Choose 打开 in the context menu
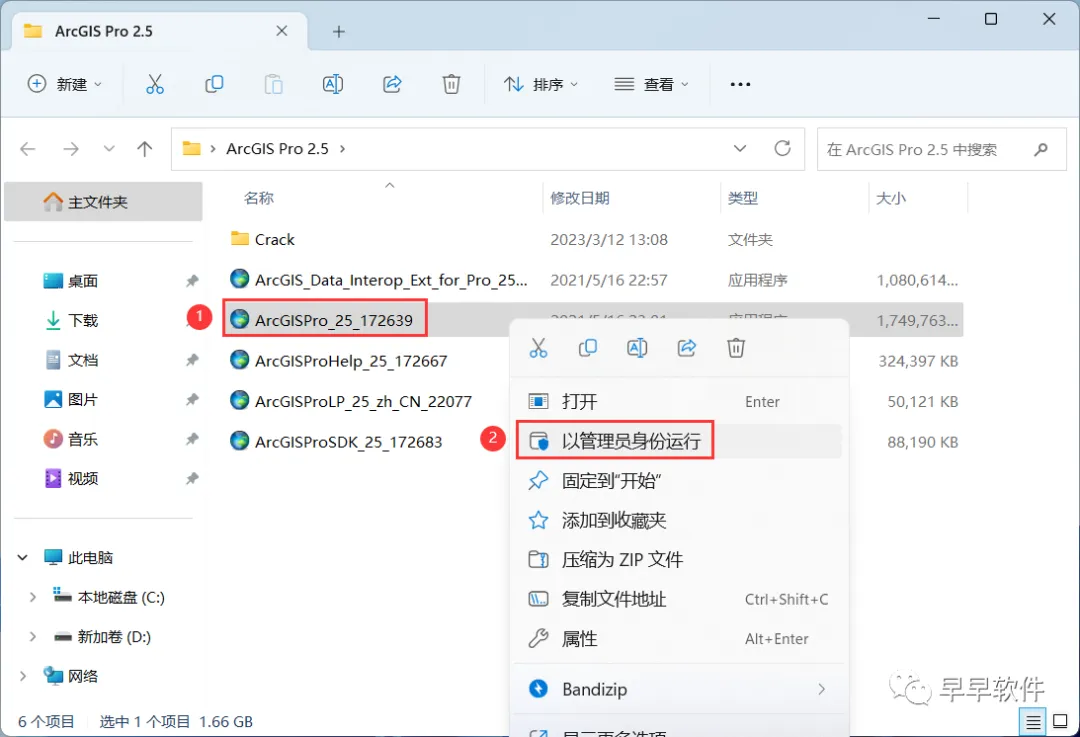Image resolution: width=1080 pixels, height=737 pixels. tap(678, 402)
